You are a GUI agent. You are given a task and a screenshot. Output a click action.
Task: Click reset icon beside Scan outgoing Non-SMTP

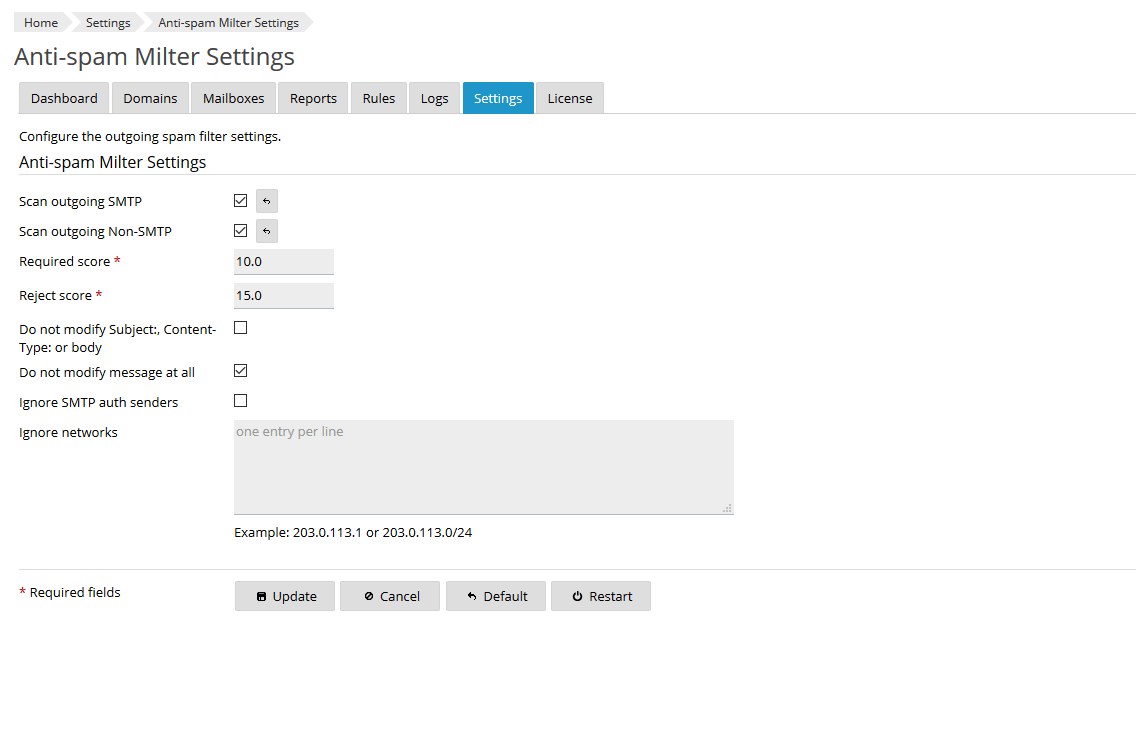coord(266,231)
